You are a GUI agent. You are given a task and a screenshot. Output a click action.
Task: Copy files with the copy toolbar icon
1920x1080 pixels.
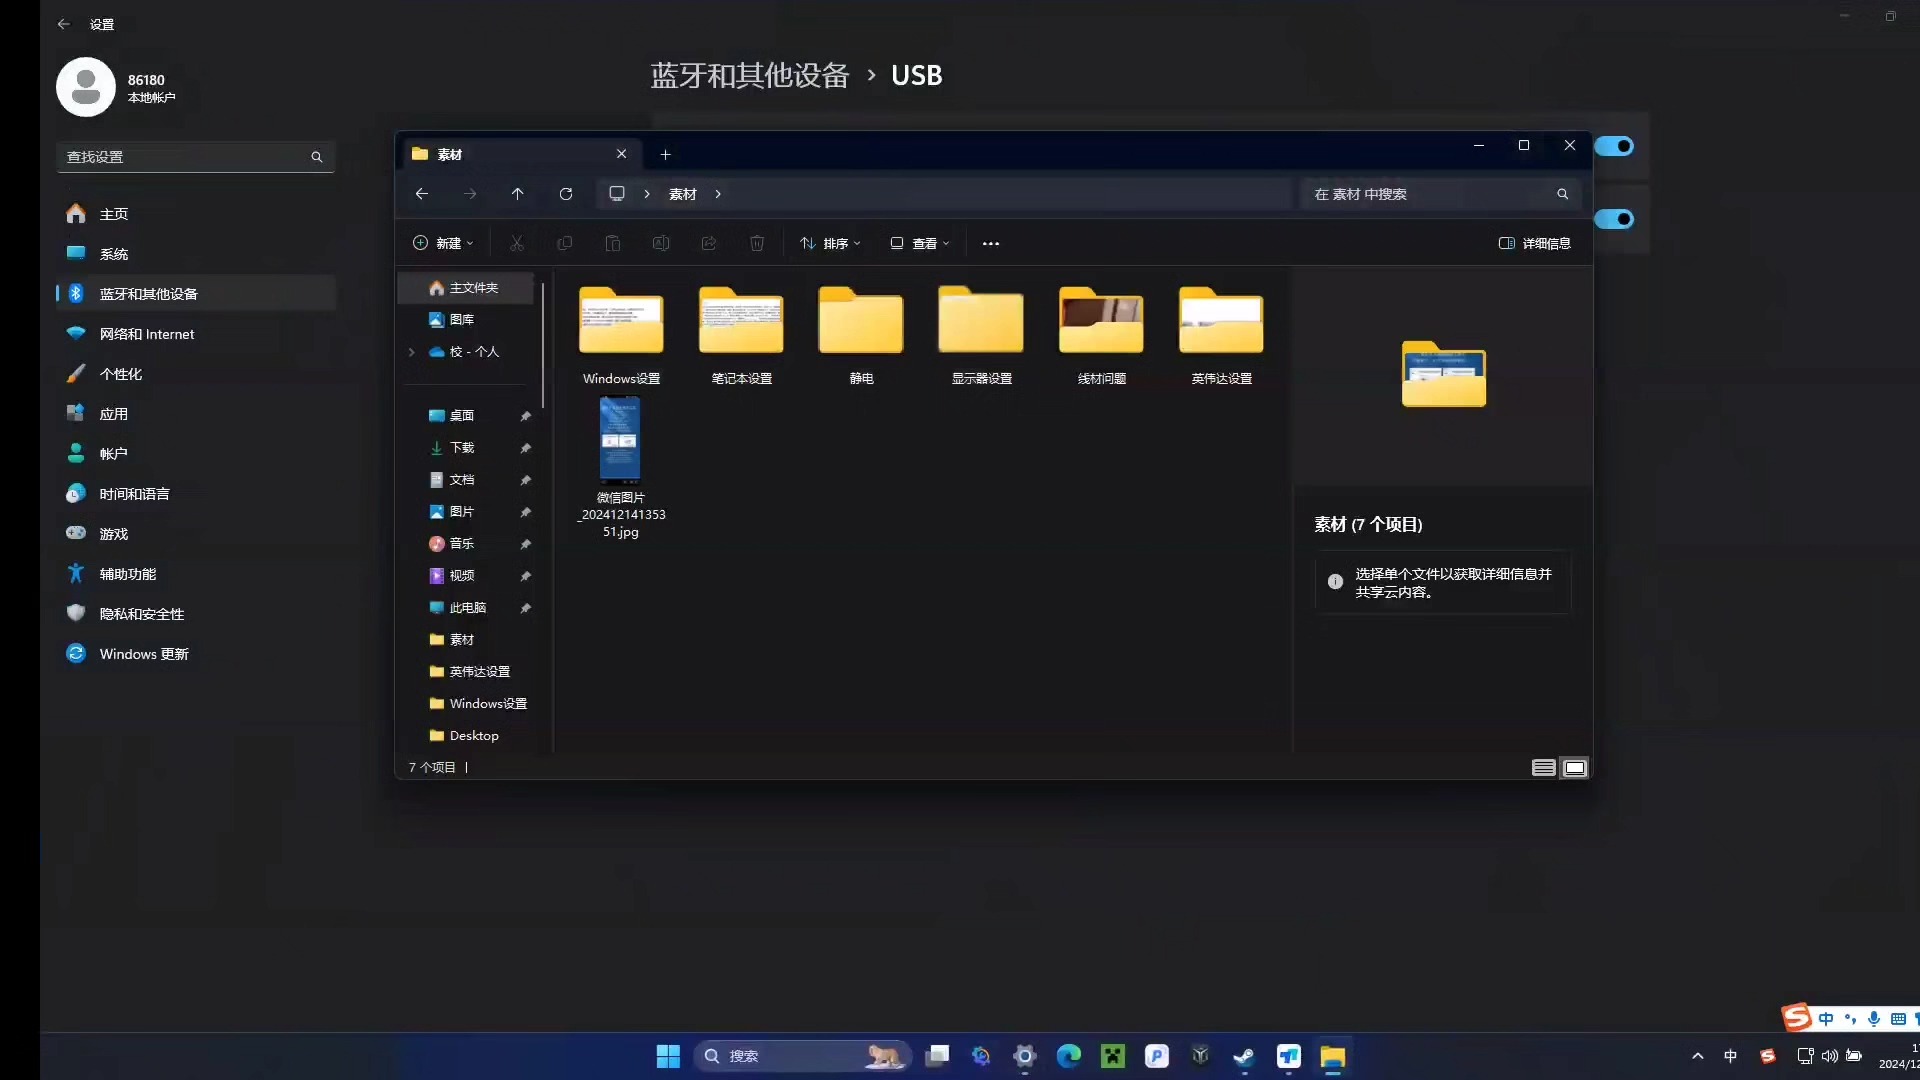click(565, 243)
